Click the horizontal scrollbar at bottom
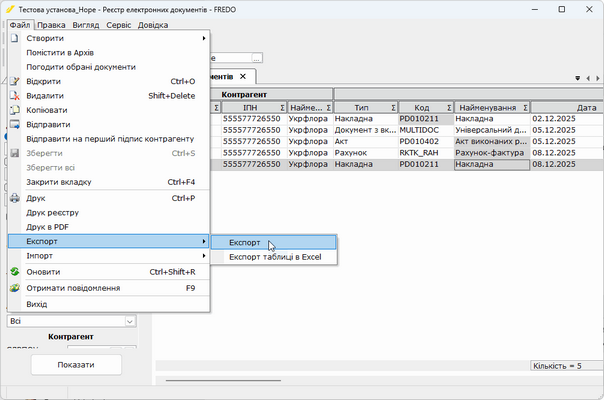 [223, 380]
